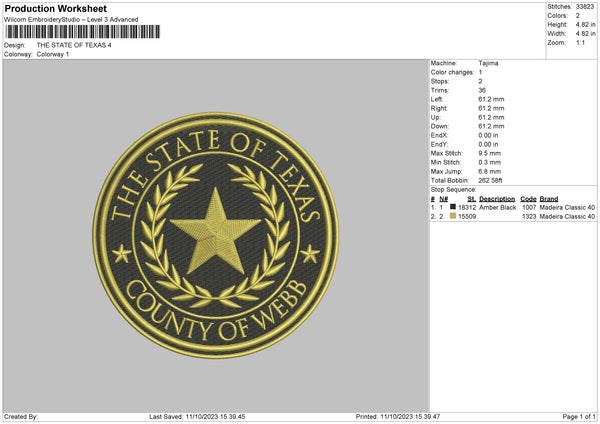This screenshot has width=600, height=424.
Task: Click the 'Stops:' label
Action: (440, 82)
